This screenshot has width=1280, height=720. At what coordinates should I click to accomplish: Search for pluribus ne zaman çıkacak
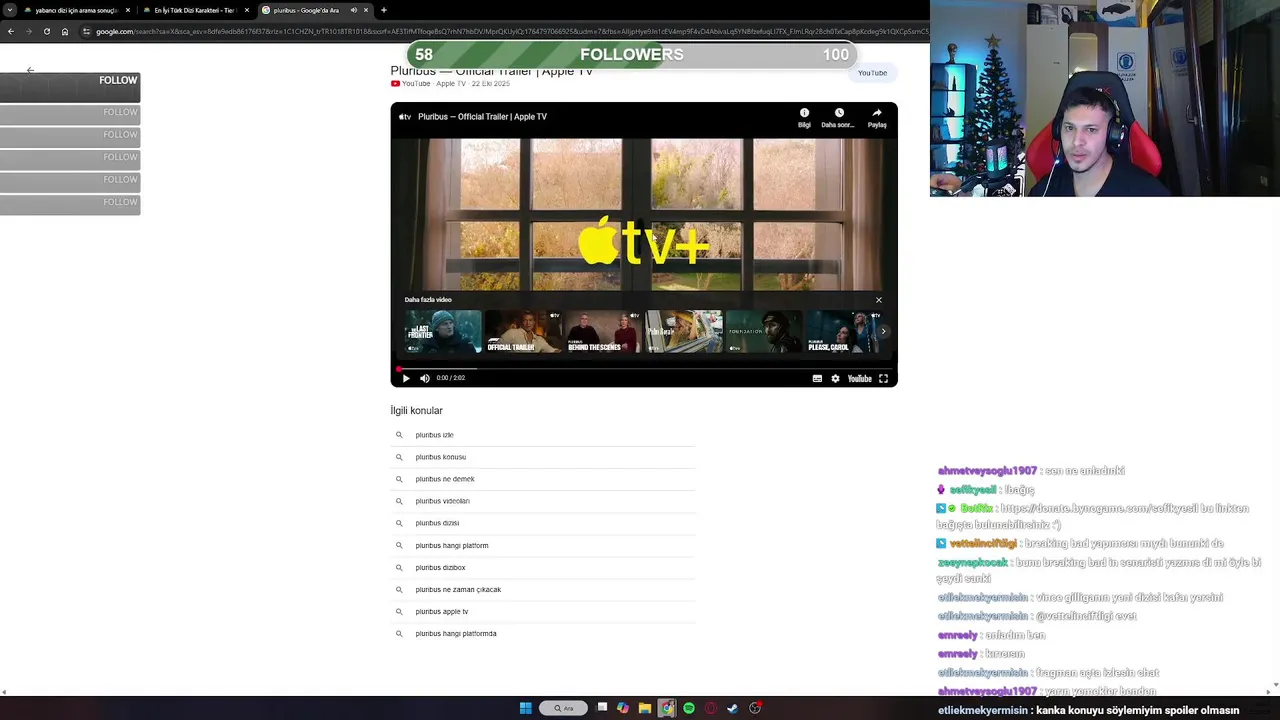[542, 589]
